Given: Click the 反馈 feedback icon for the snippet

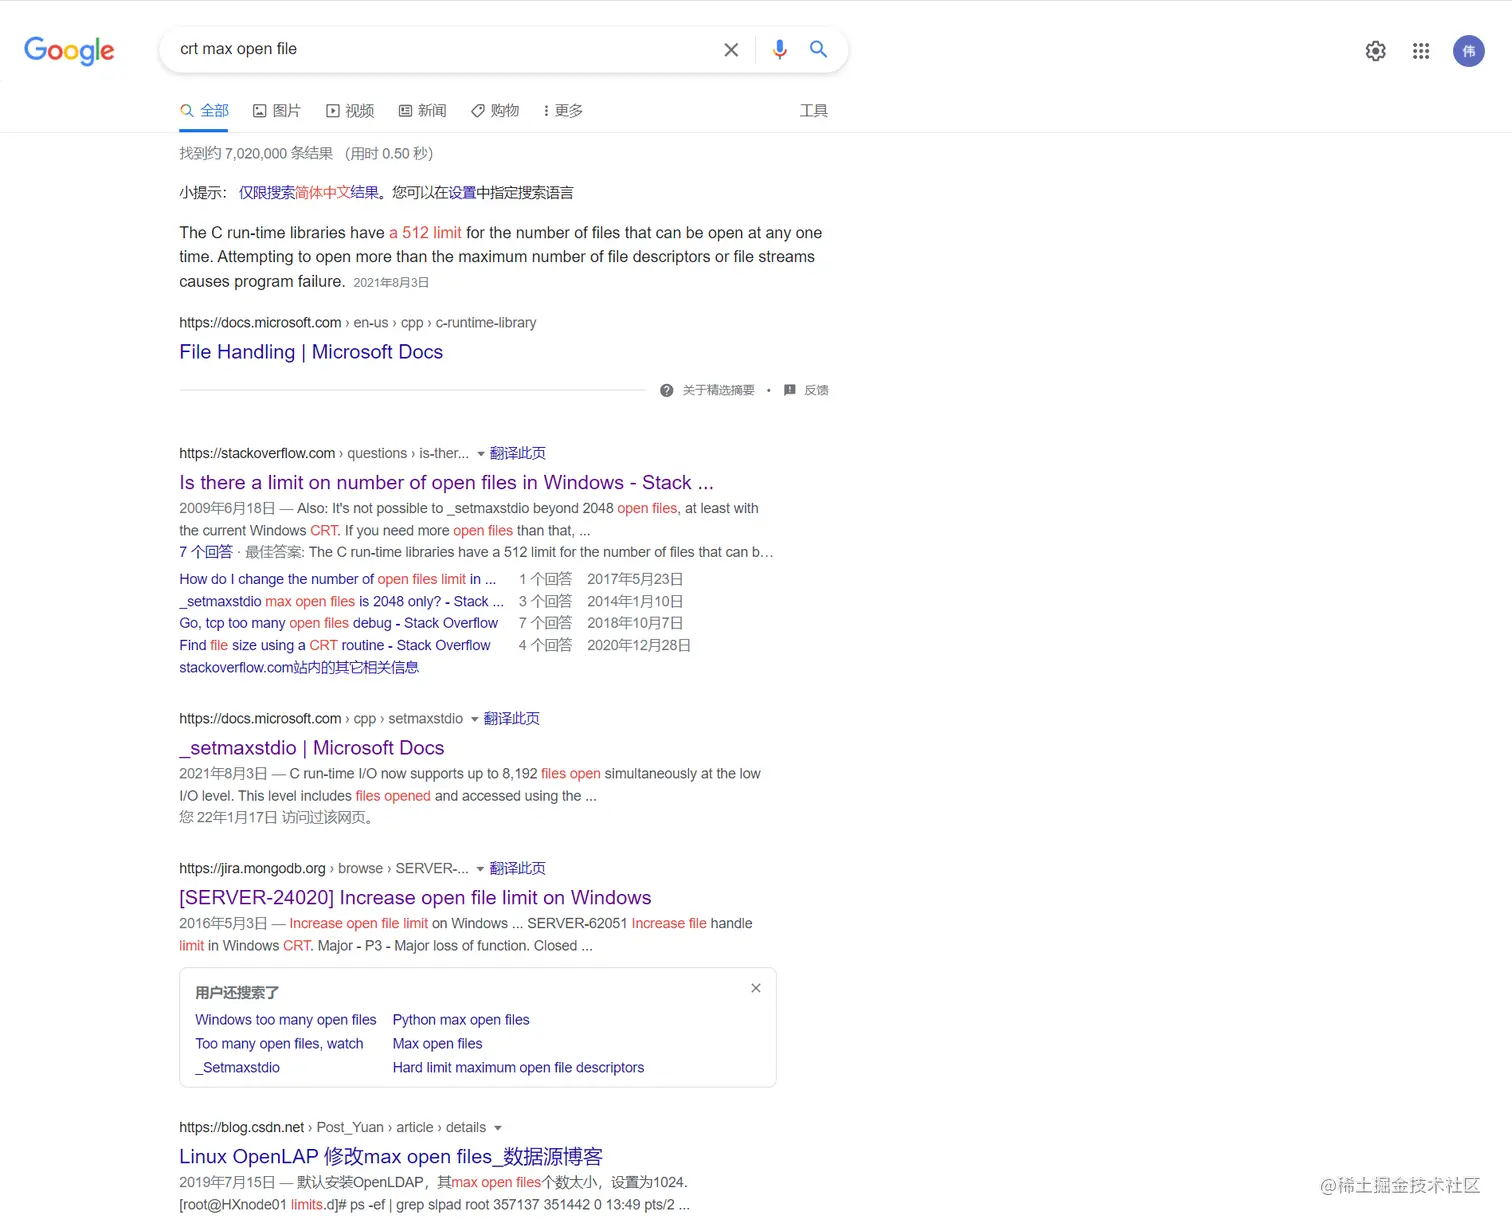Looking at the screenshot, I should point(789,390).
